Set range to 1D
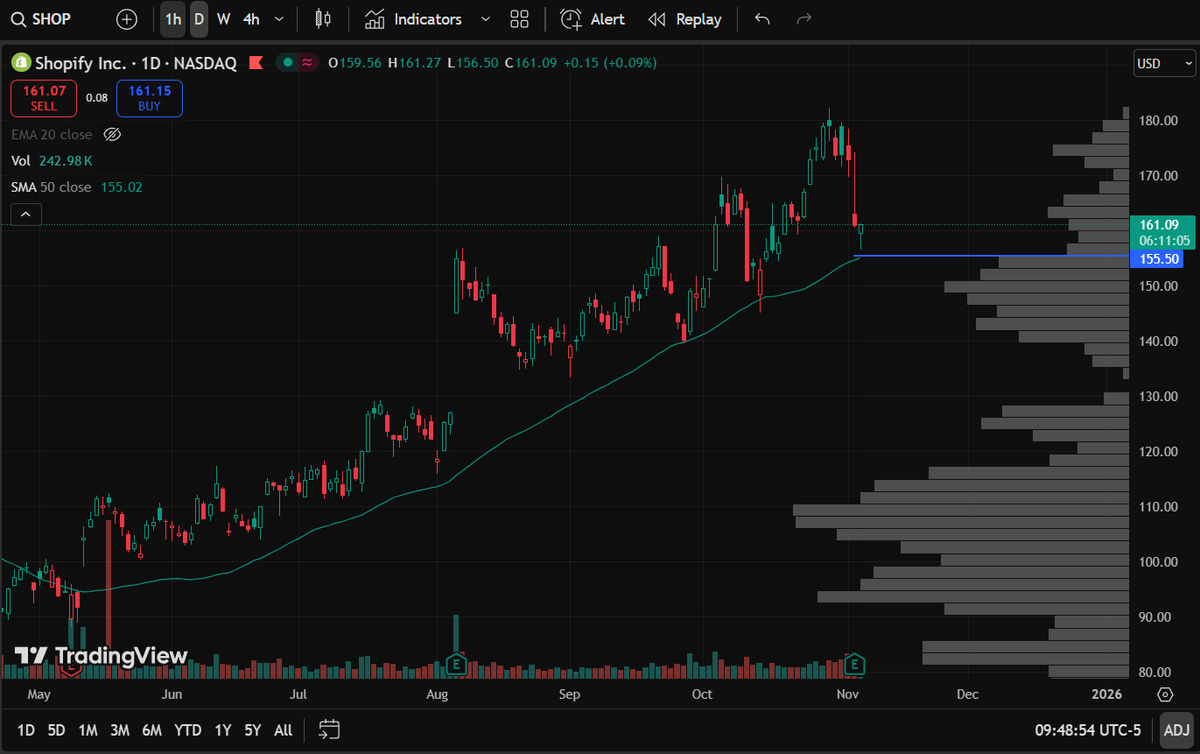The height and width of the screenshot is (754, 1200). coord(26,730)
